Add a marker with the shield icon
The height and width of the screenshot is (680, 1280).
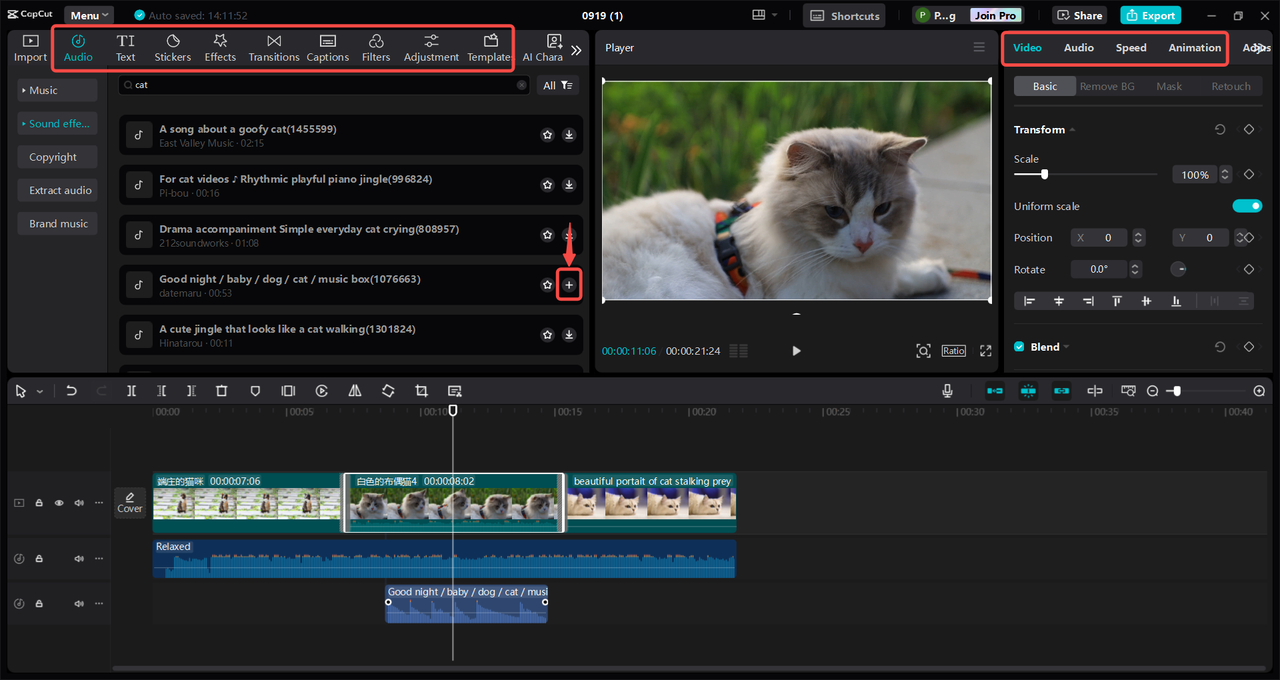255,391
